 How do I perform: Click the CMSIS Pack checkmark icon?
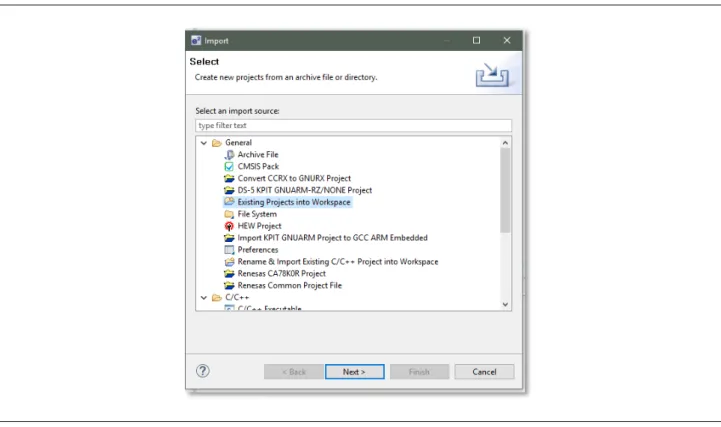point(229,166)
